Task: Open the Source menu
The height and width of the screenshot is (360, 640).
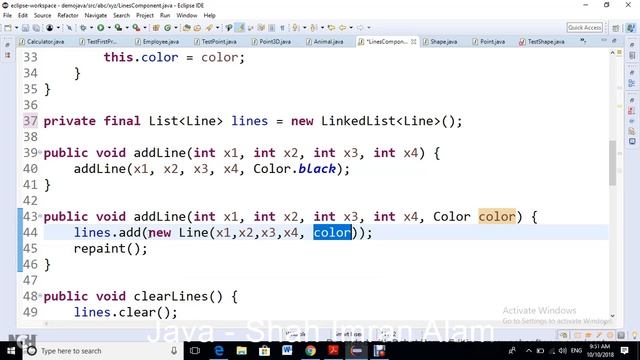Action: pyautogui.click(x=42, y=16)
